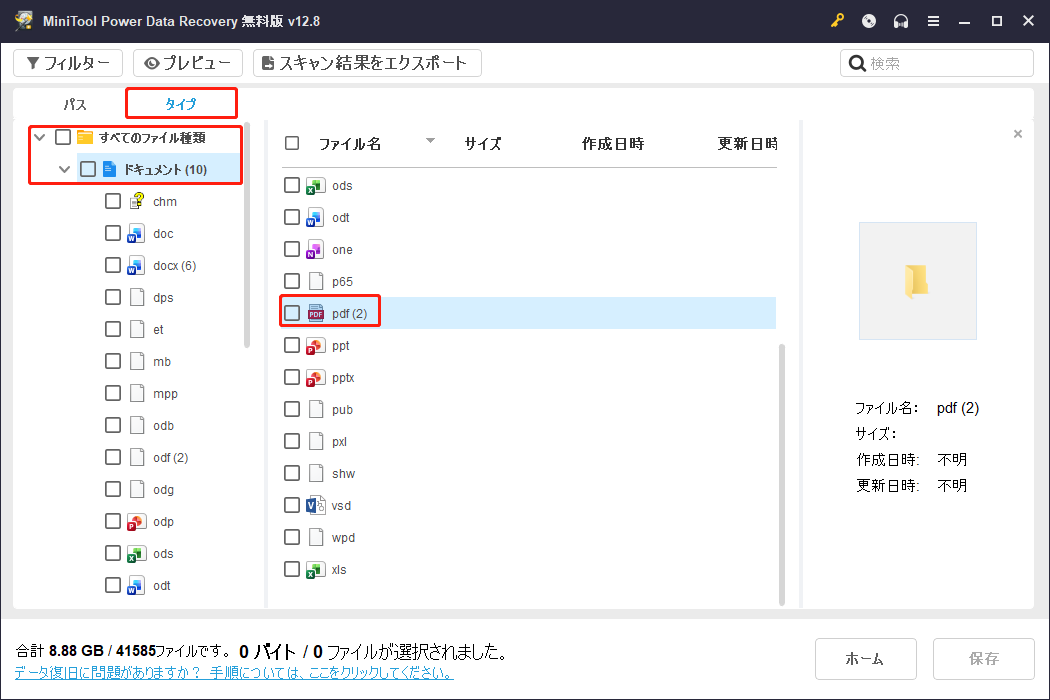This screenshot has width=1050, height=700.
Task: Select the PDF file type icon
Action: point(314,311)
